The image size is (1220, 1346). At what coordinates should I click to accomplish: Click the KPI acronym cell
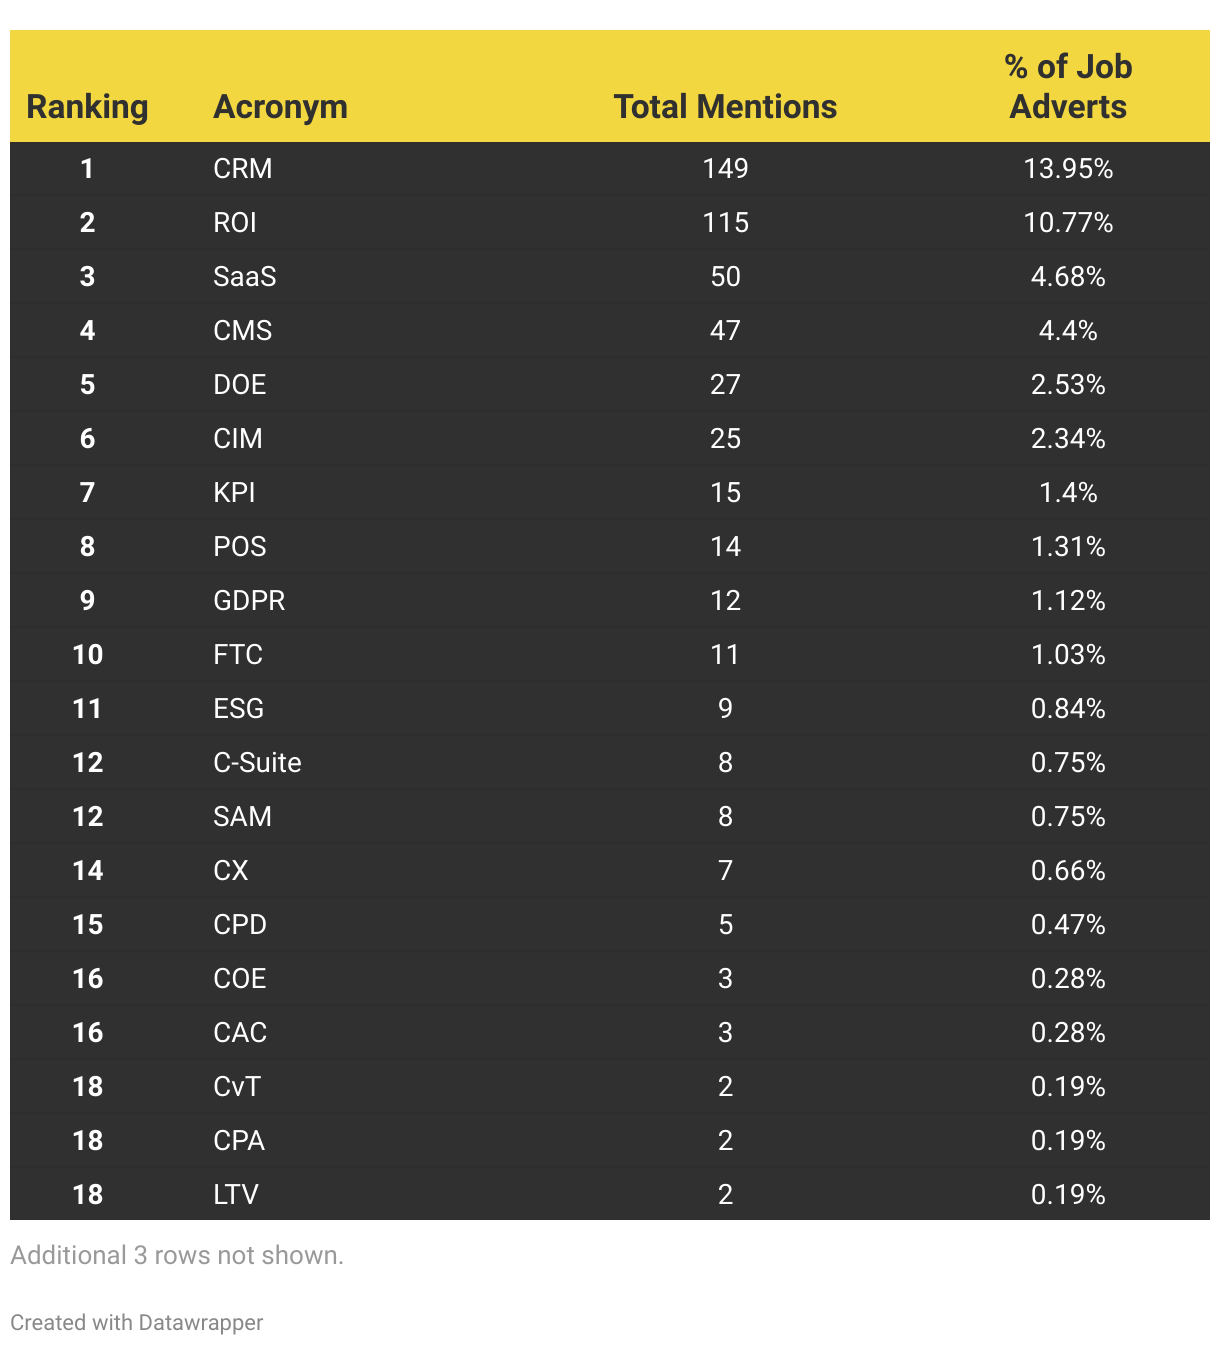(x=234, y=492)
